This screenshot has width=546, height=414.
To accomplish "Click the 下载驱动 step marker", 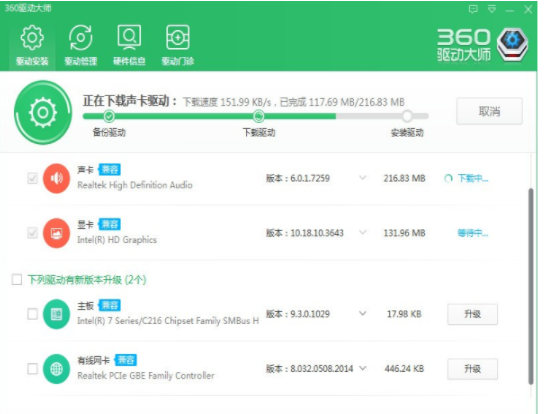I will coord(258,116).
